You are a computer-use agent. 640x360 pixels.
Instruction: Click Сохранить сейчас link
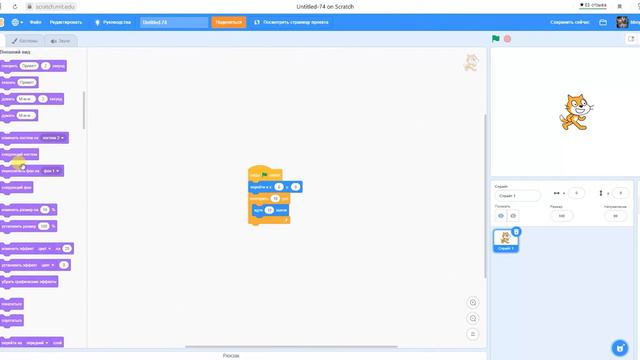click(570, 22)
